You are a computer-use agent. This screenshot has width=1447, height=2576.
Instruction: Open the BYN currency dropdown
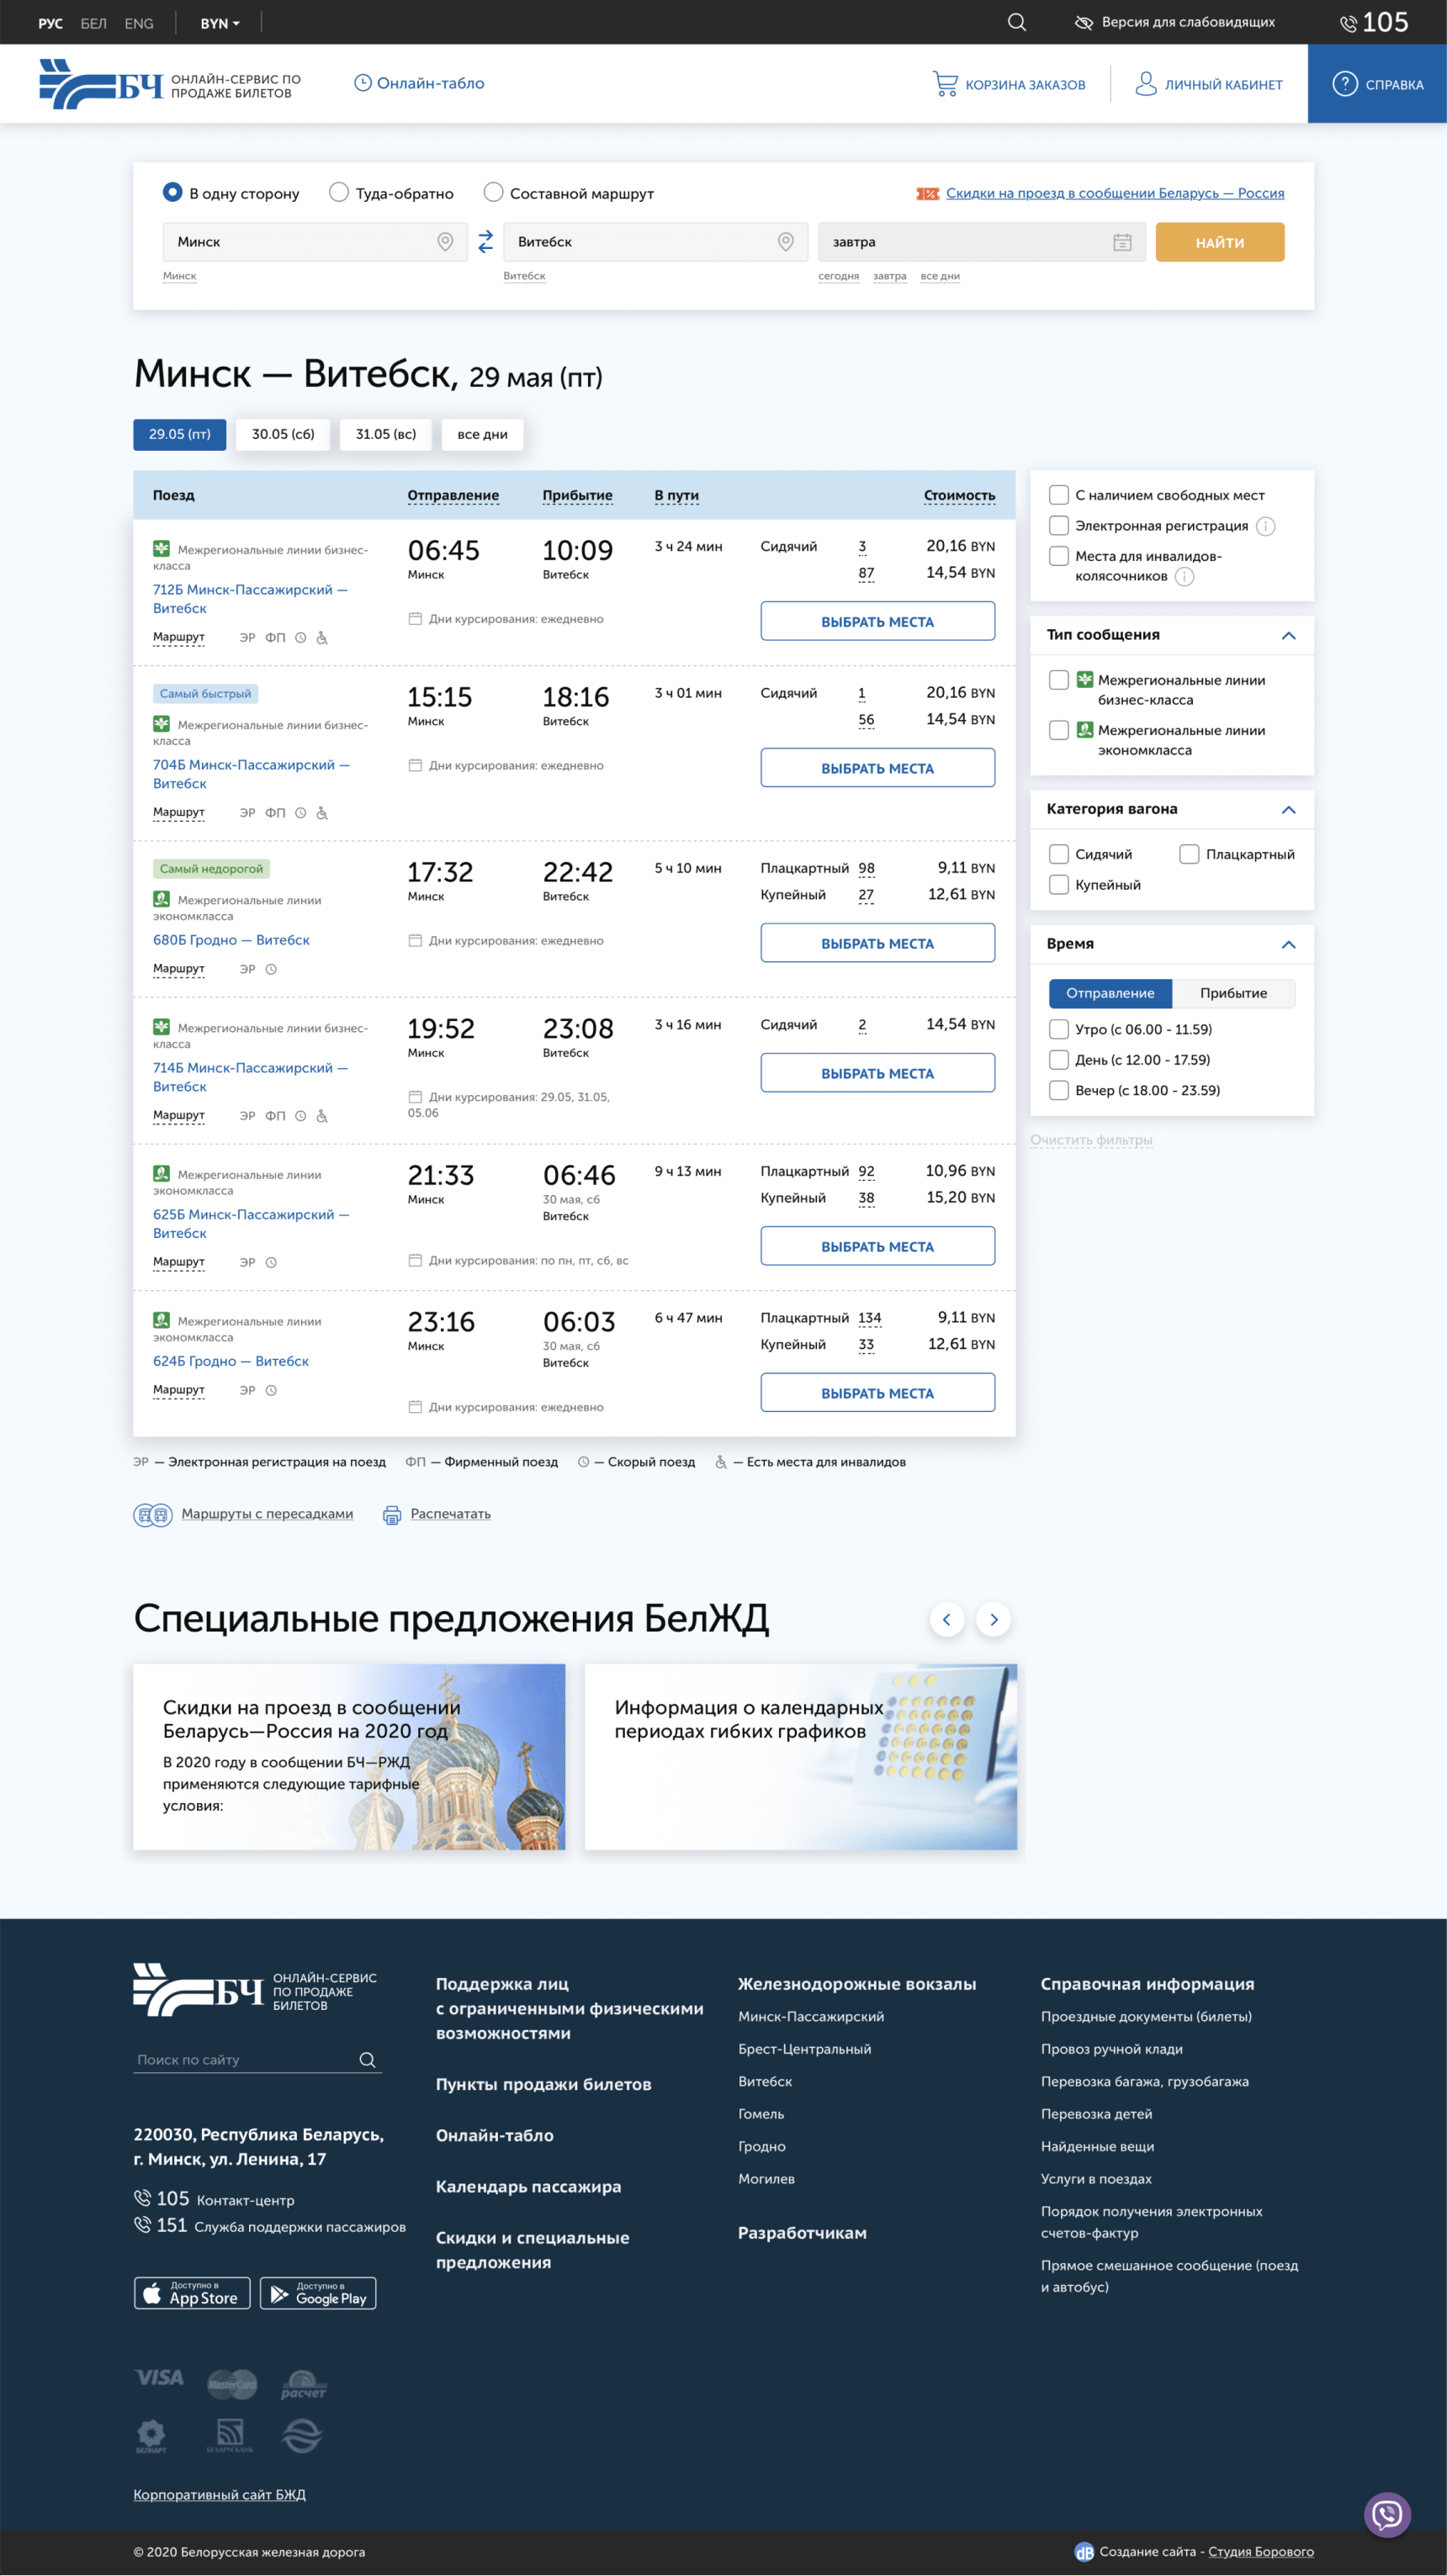[x=220, y=23]
